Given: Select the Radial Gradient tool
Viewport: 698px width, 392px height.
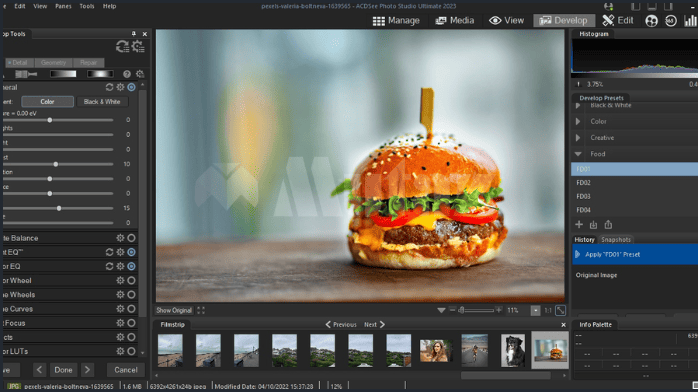Looking at the screenshot, I should 100,74.
